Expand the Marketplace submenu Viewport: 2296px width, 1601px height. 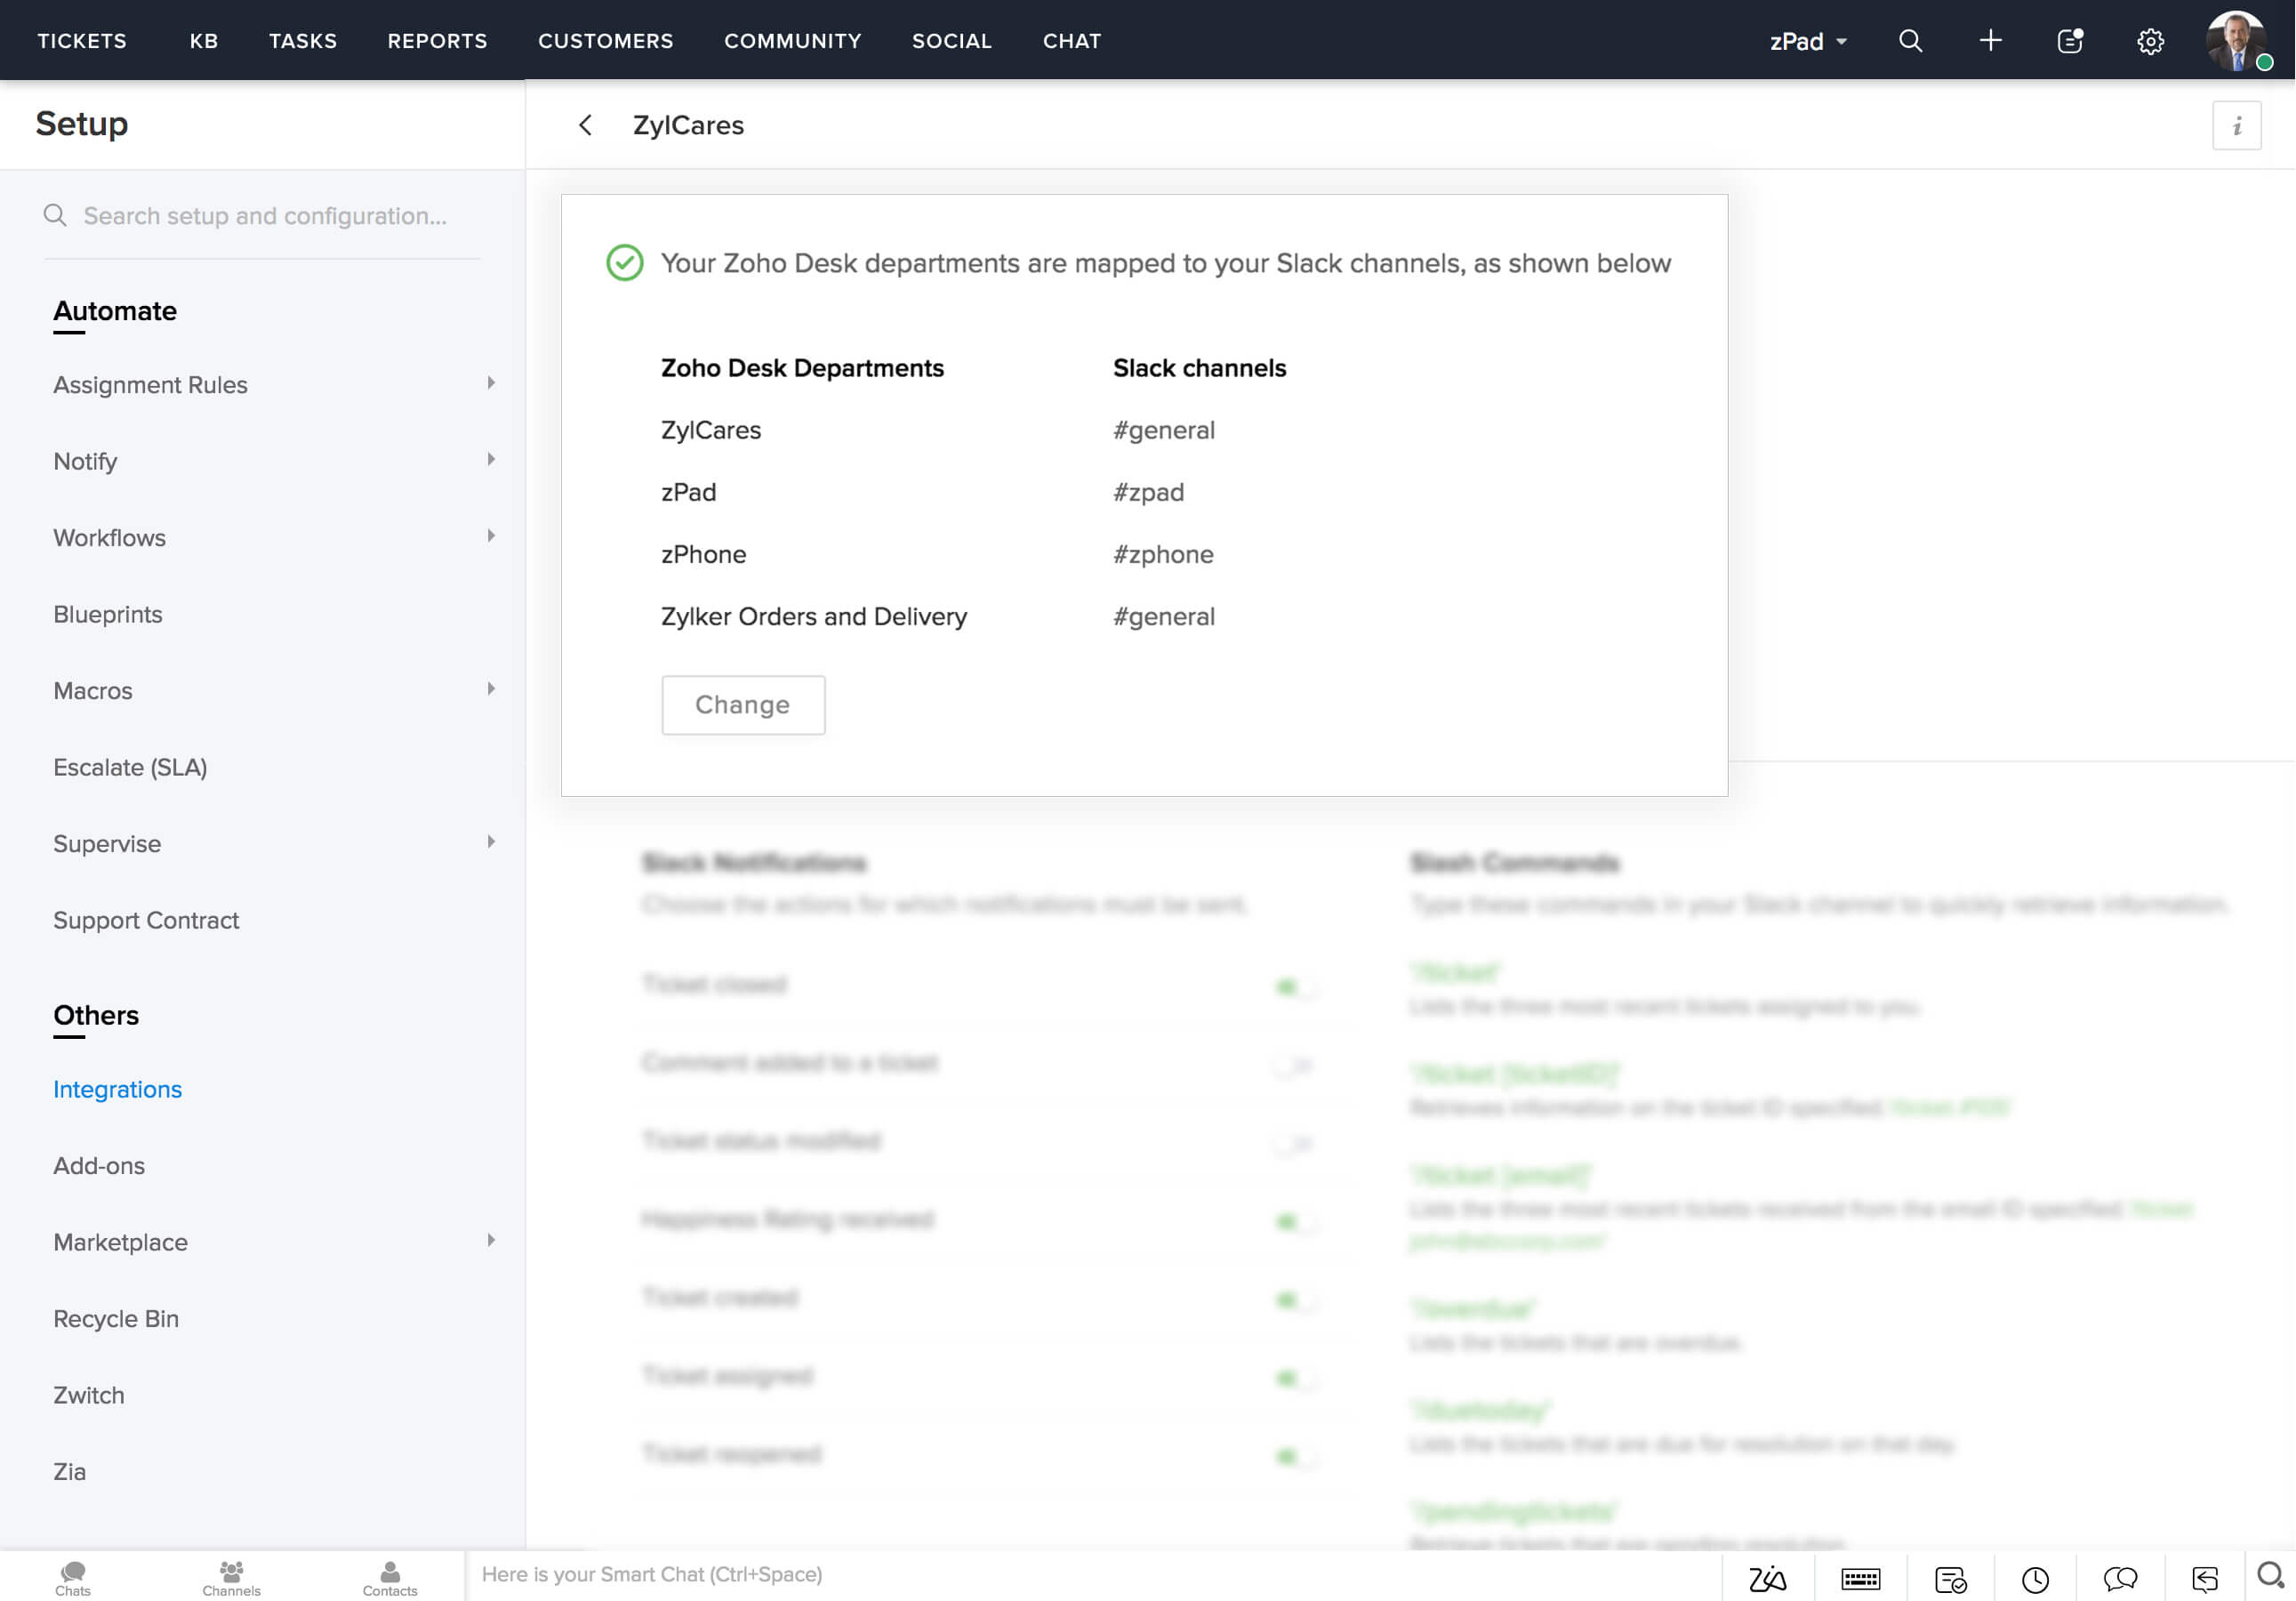(x=491, y=1241)
